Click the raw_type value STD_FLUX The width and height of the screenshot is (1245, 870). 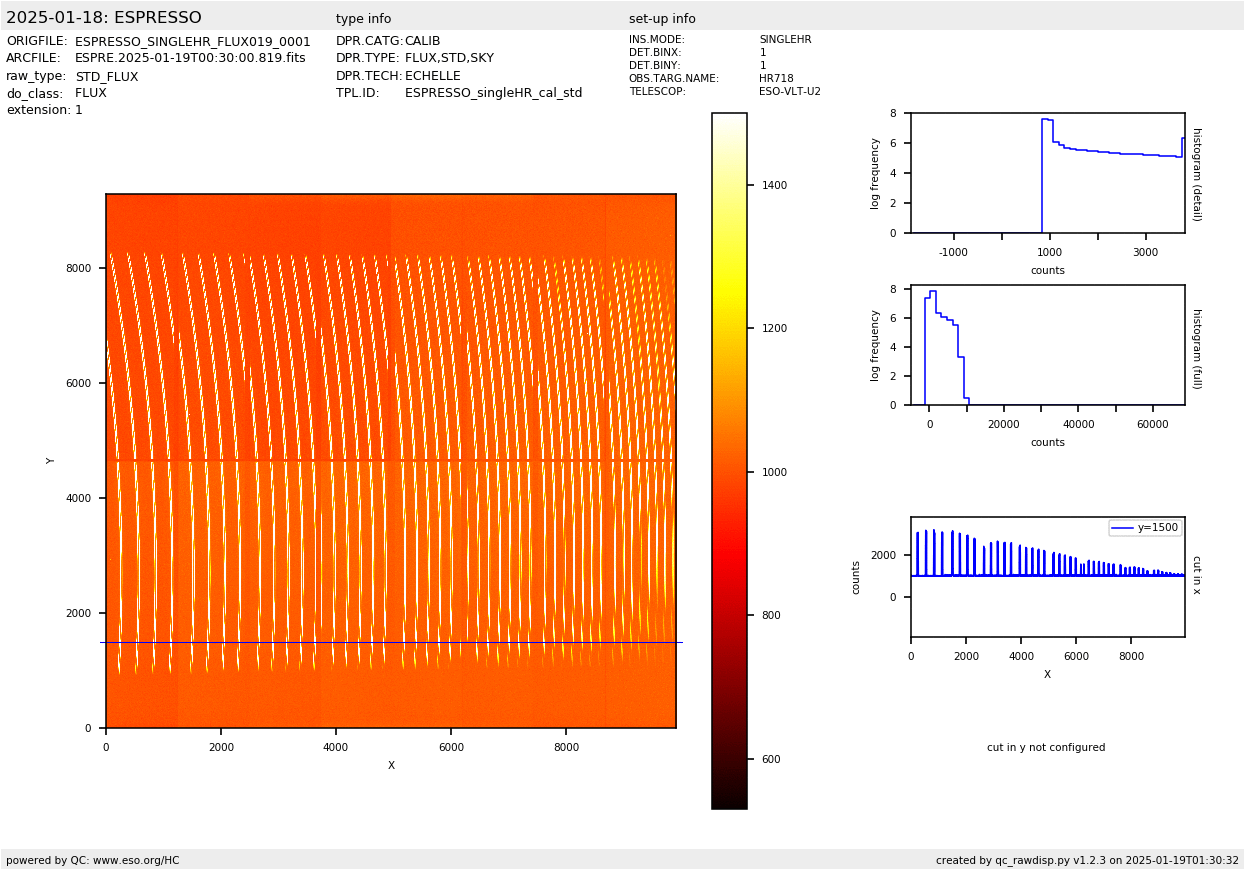[x=107, y=77]
